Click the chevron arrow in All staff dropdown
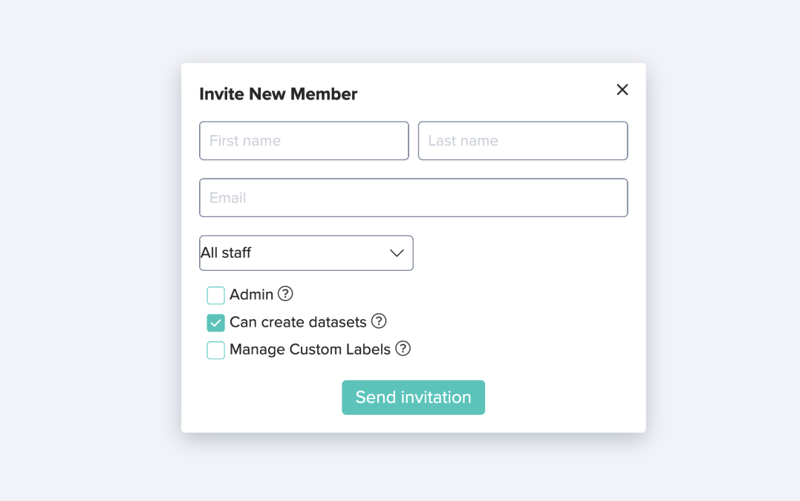 tap(396, 253)
